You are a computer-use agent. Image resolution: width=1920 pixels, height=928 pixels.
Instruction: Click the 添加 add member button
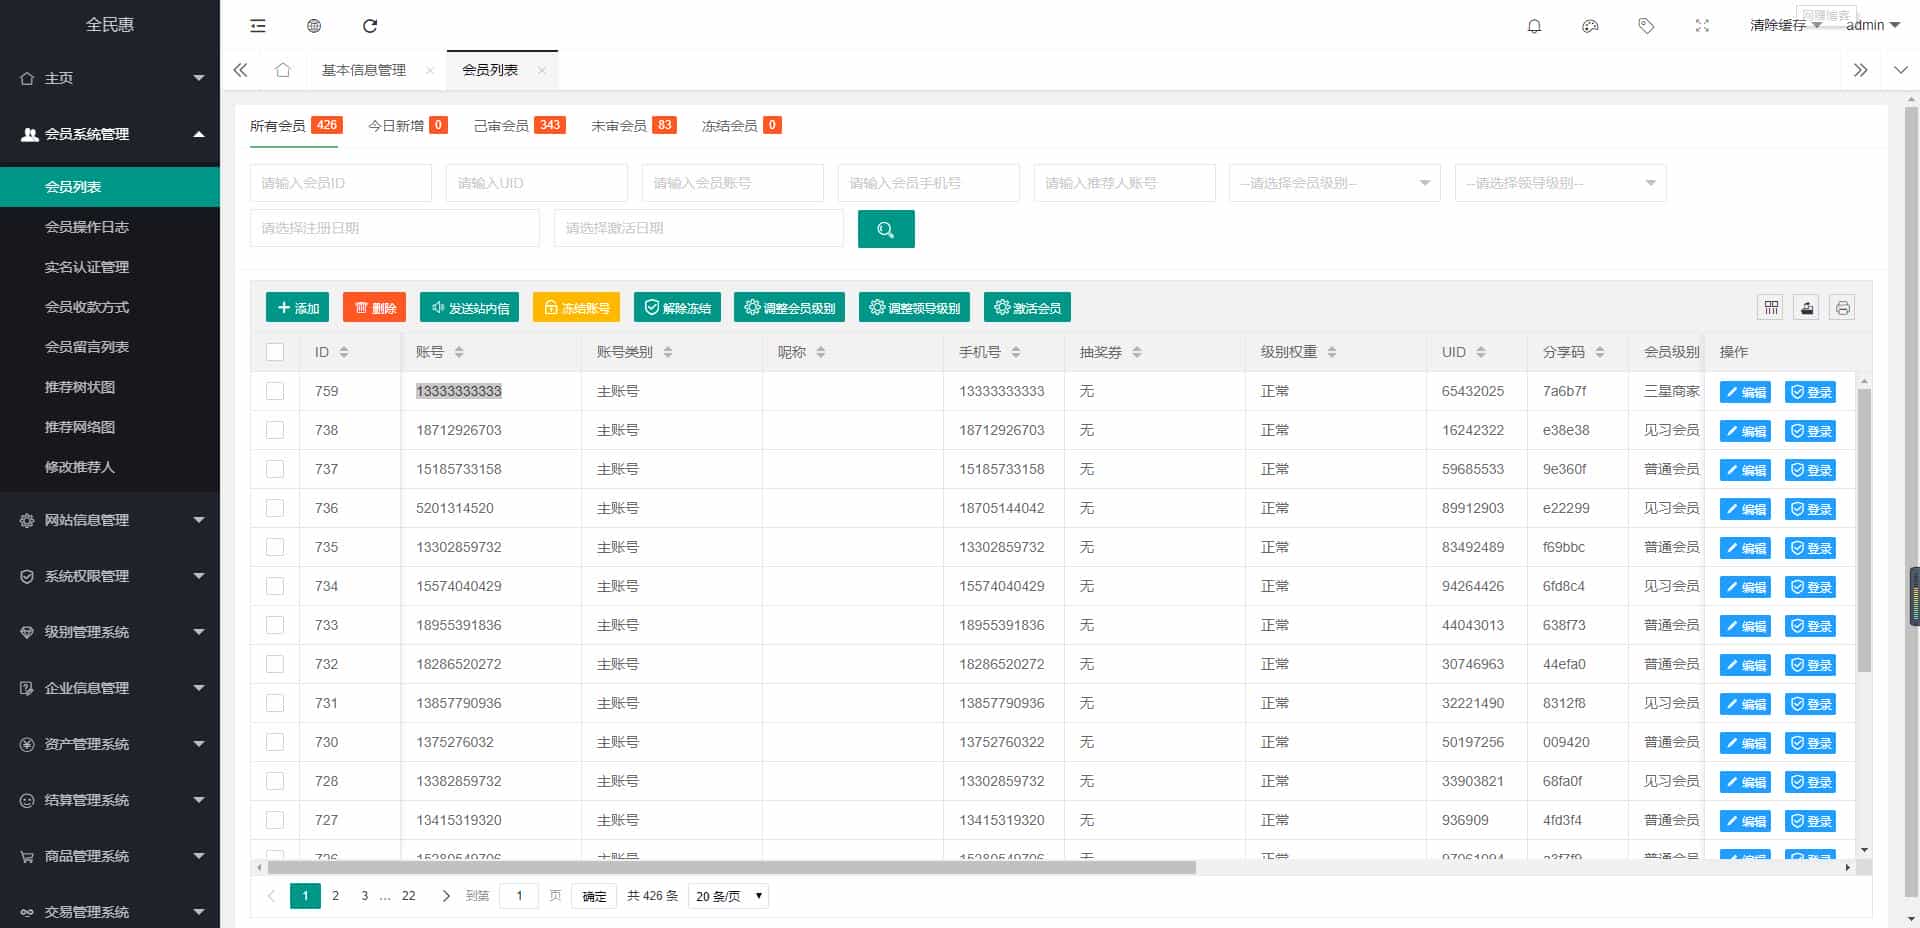coord(297,307)
